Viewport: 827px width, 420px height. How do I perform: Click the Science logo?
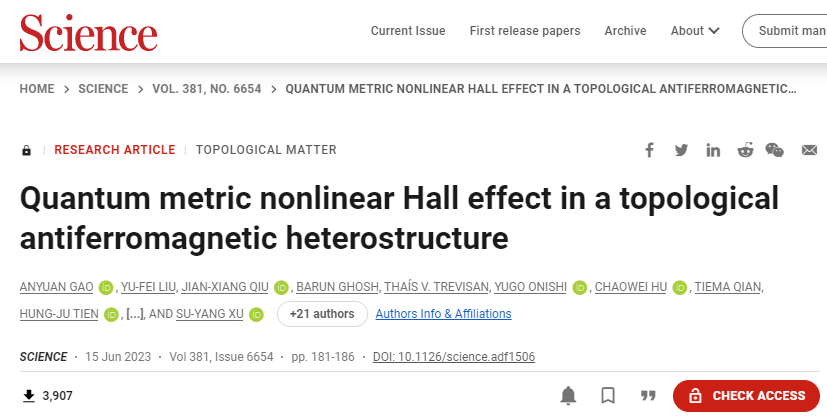pos(89,33)
